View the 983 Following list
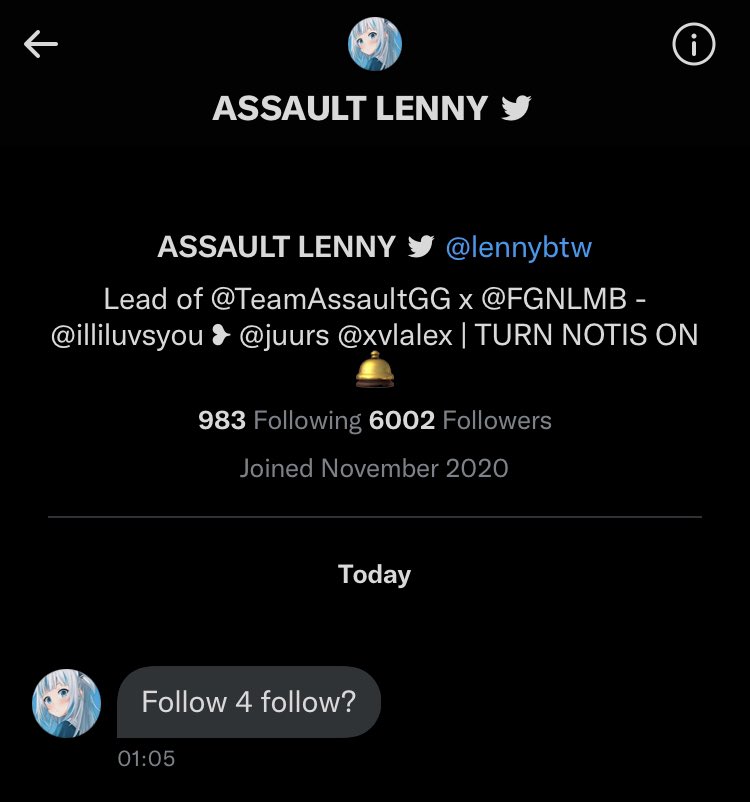750x802 pixels. click(279, 421)
